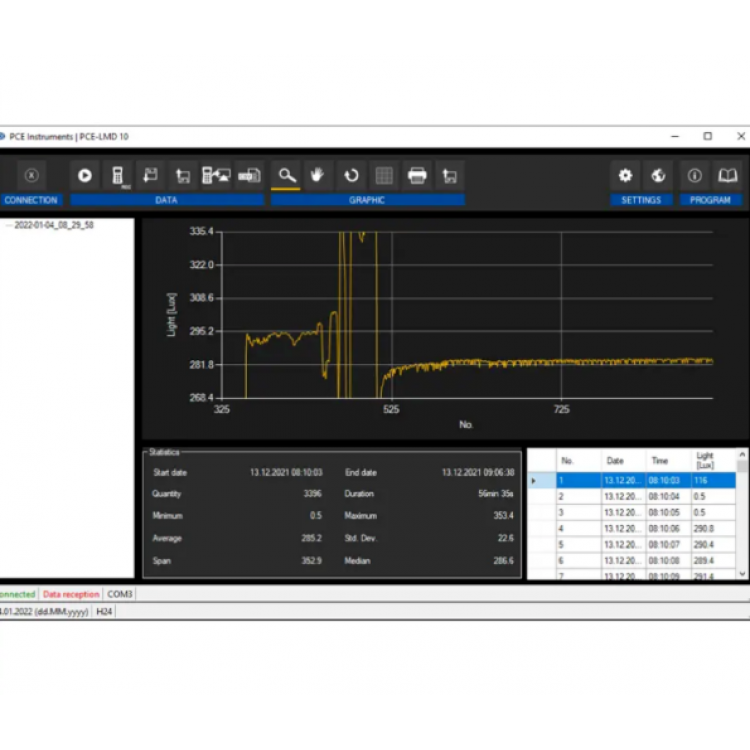
Task: Click the load data from file icon
Action: tap(151, 176)
